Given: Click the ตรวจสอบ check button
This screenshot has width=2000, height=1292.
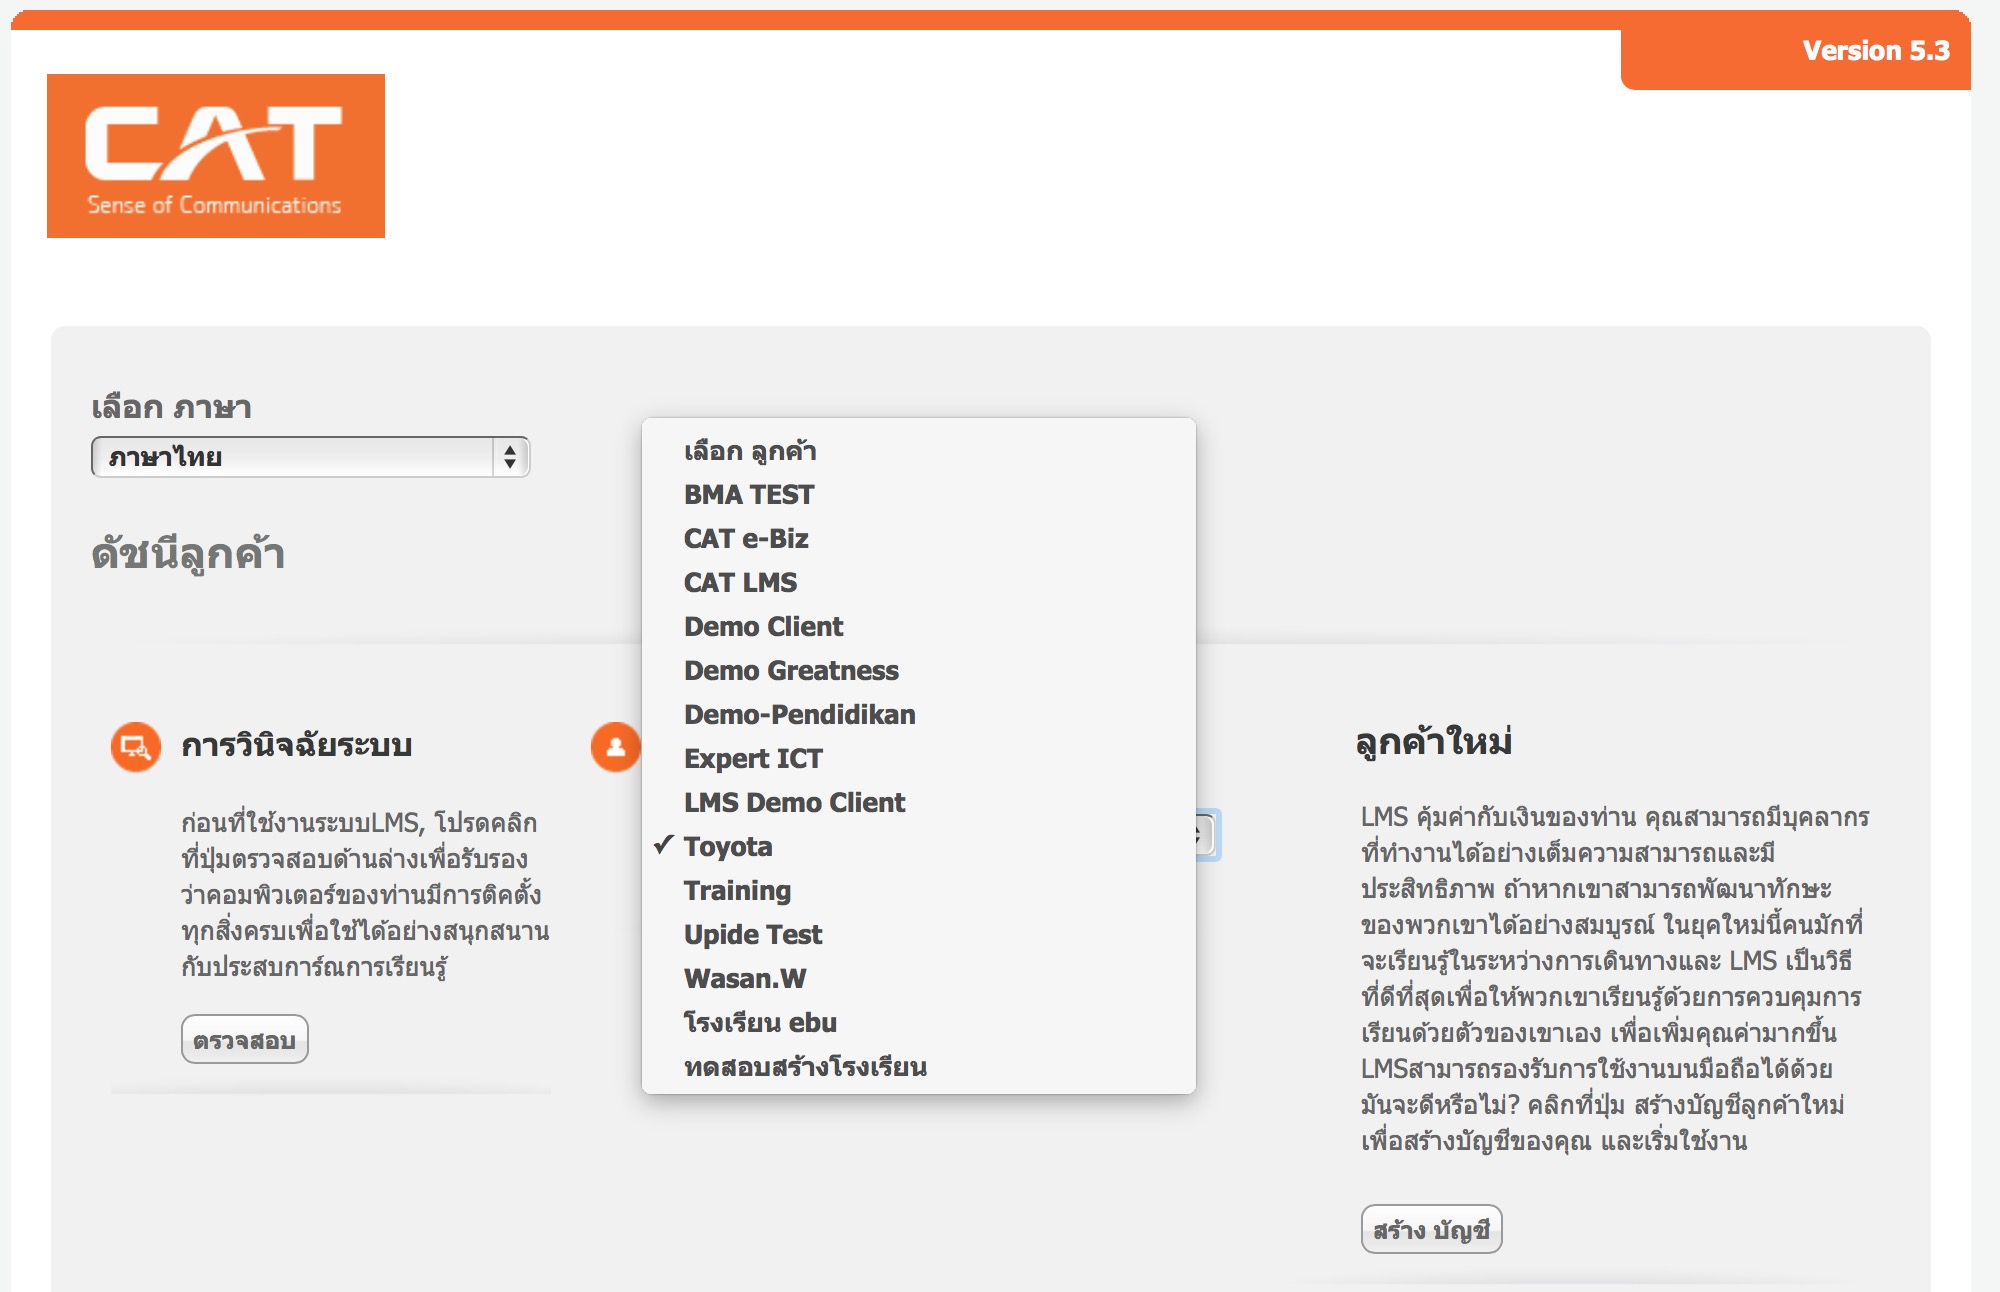Looking at the screenshot, I should tap(245, 1040).
